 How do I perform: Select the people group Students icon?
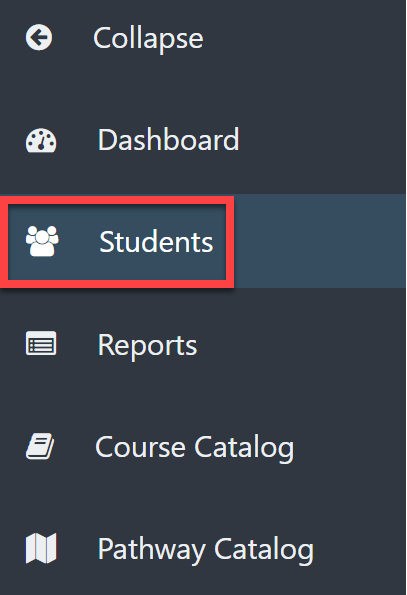(42, 241)
